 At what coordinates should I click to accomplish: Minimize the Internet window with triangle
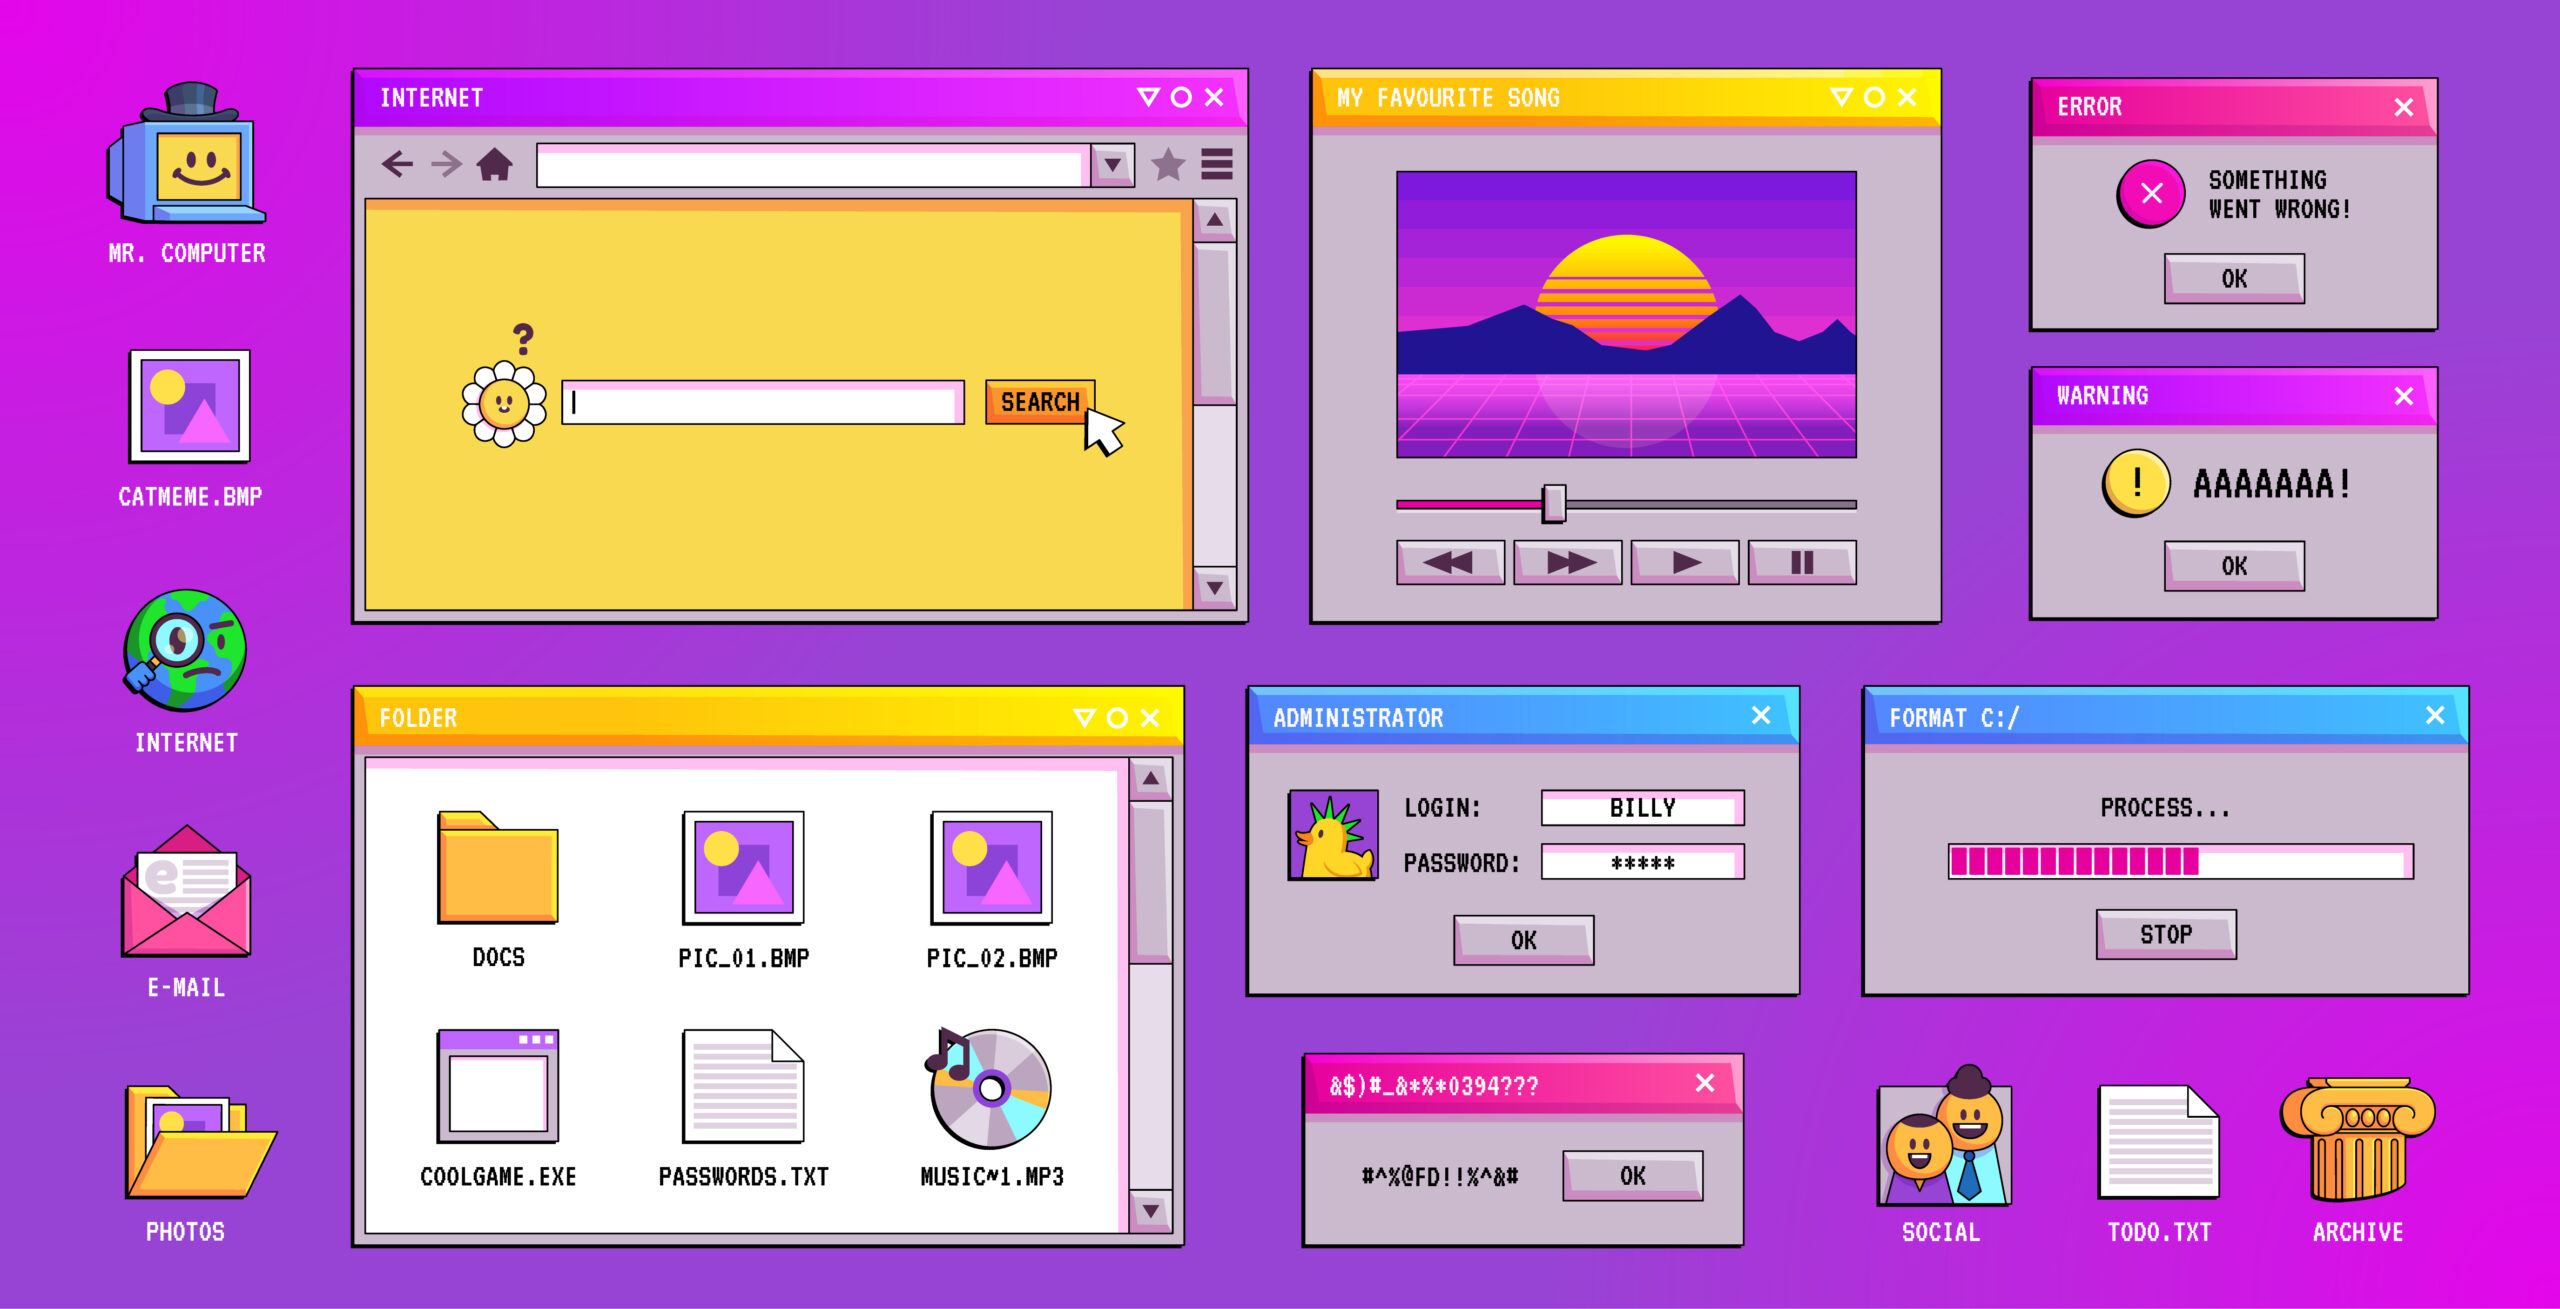[1148, 97]
